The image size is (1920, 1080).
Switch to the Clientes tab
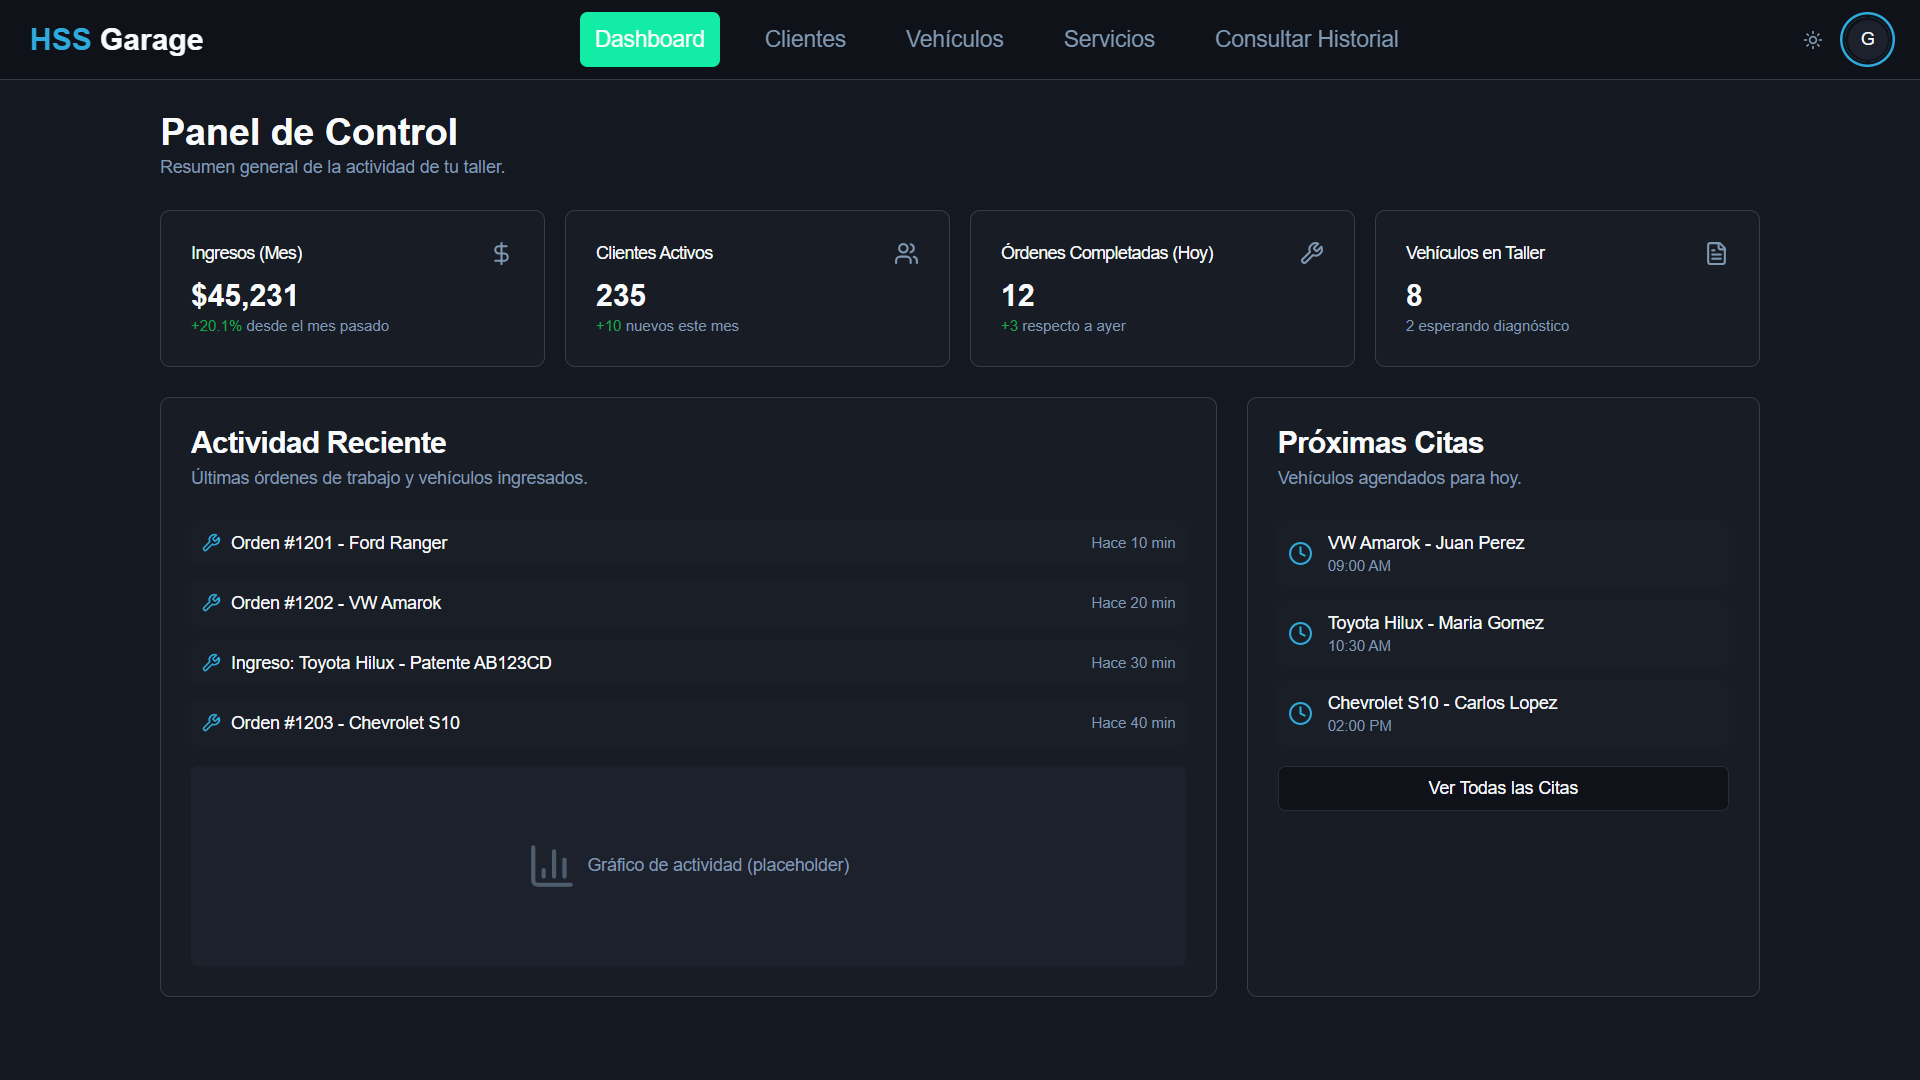[805, 40]
